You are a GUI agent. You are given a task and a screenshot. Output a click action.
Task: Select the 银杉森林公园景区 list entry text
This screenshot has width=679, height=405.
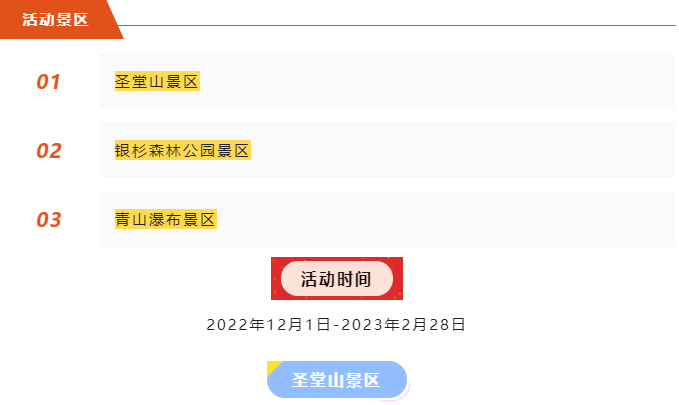tap(182, 151)
